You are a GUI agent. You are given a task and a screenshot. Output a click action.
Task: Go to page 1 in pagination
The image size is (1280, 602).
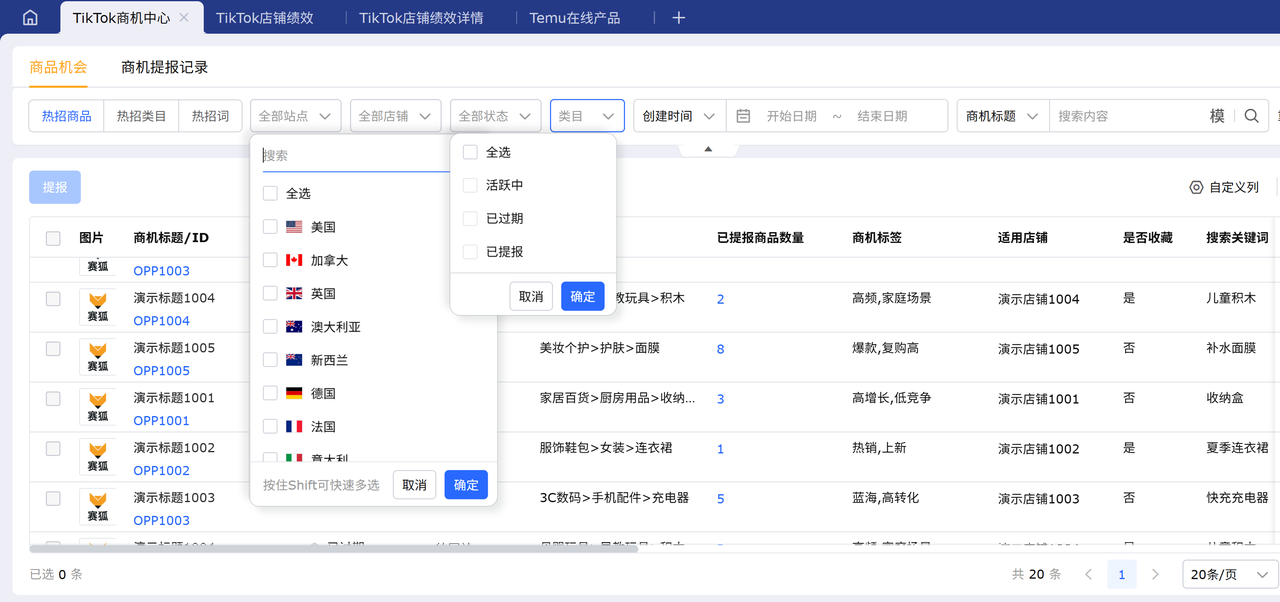pyautogui.click(x=1122, y=575)
